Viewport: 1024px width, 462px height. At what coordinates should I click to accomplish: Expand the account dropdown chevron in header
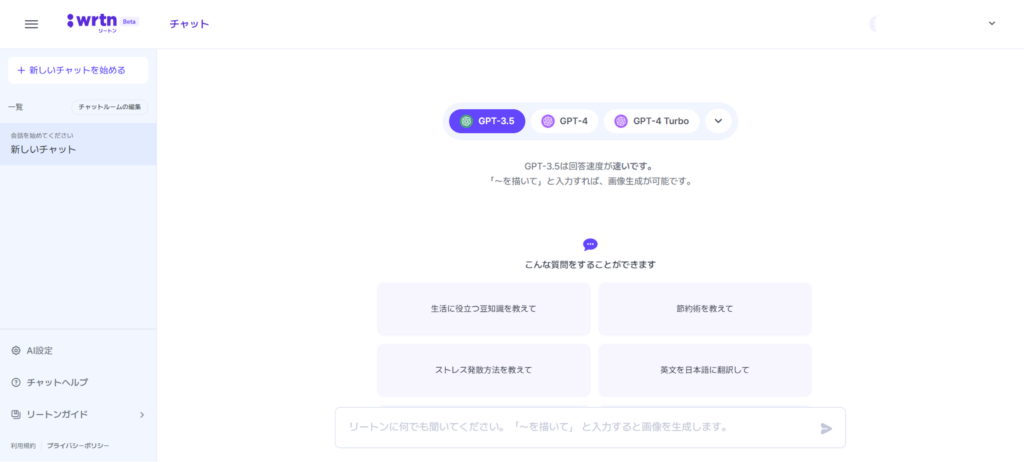click(992, 24)
